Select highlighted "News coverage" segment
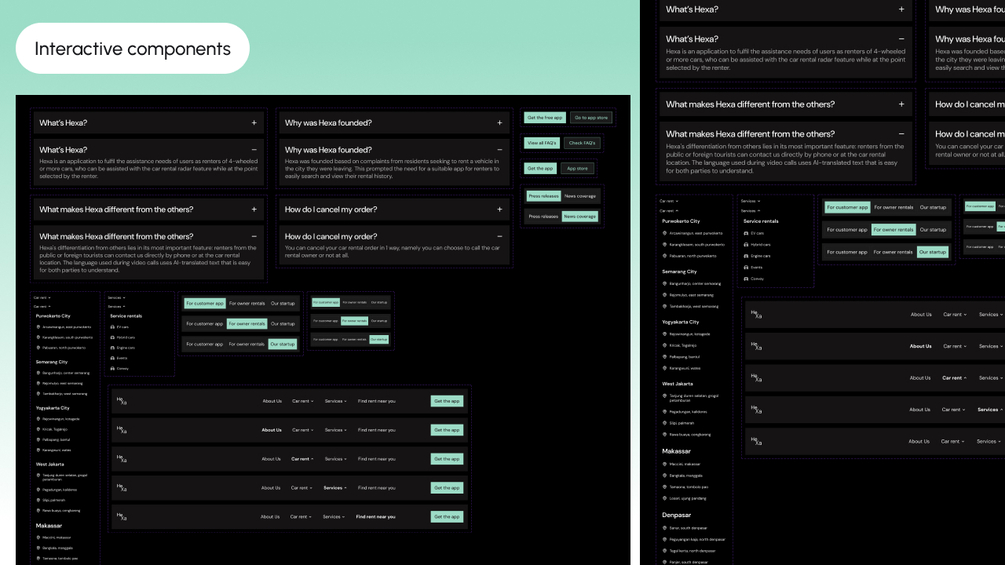Image resolution: width=1005 pixels, height=565 pixels. 580,217
